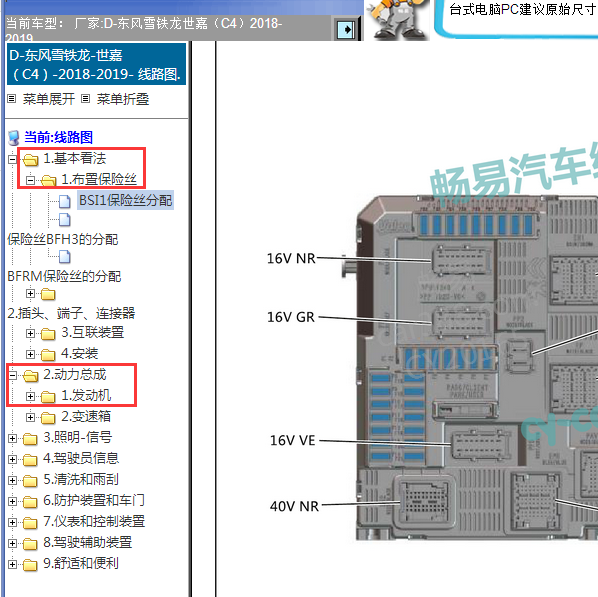This screenshot has width=598, height=597.
Task: Click the 1.基本看法 folder icon
Action: [31, 160]
